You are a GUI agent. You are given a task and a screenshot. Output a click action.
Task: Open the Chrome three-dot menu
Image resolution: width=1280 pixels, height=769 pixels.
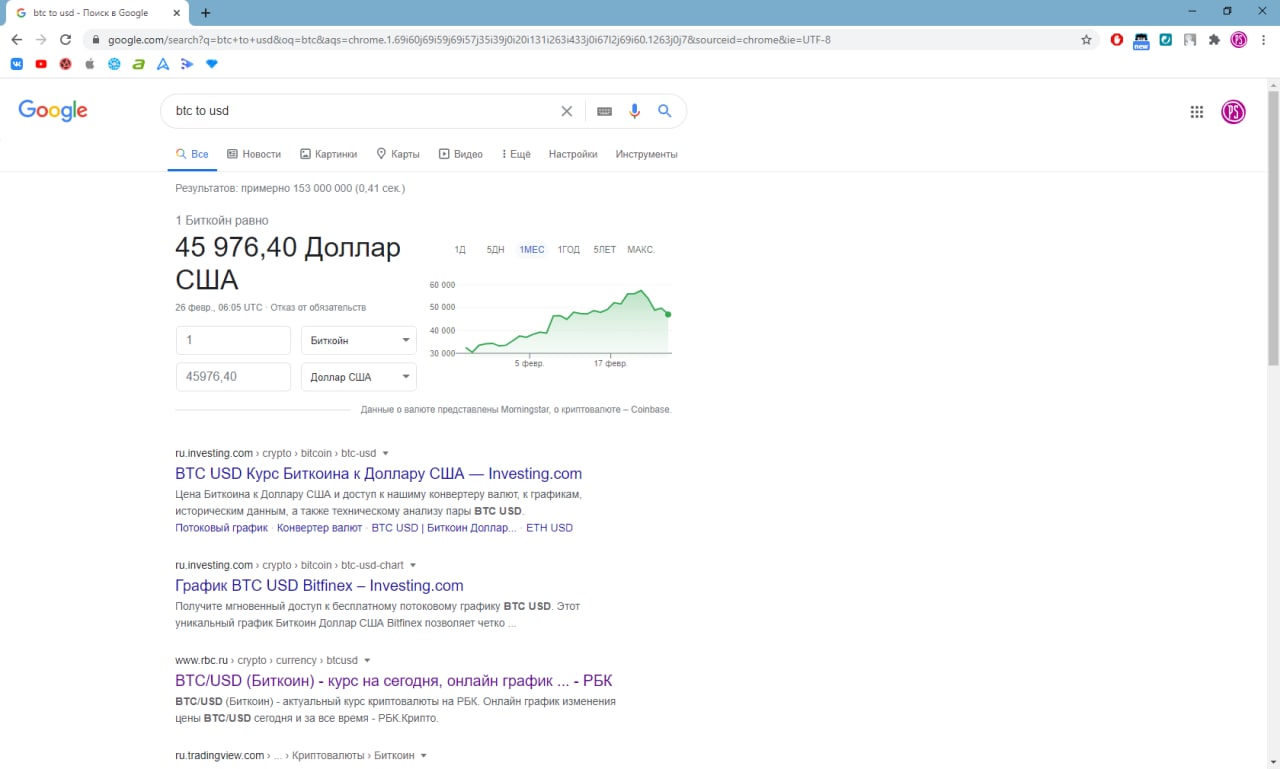1263,40
